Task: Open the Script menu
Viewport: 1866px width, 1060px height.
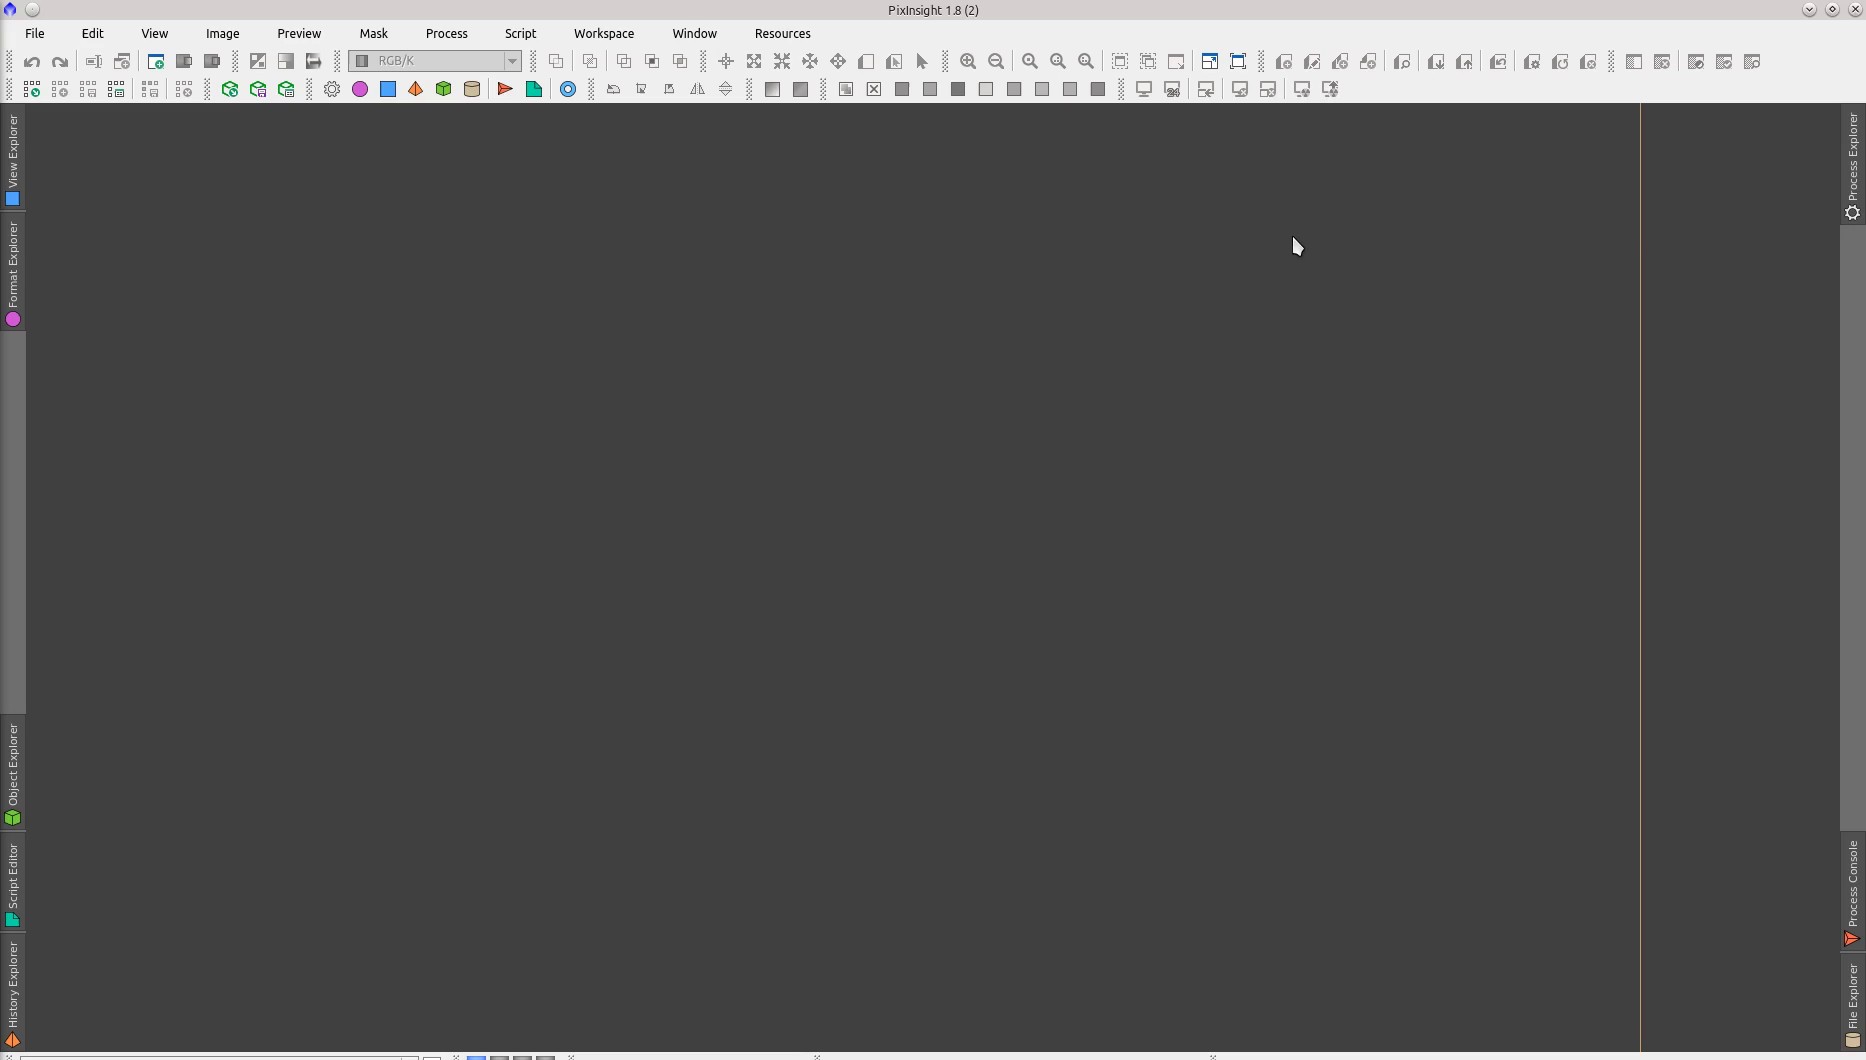Action: tap(521, 34)
